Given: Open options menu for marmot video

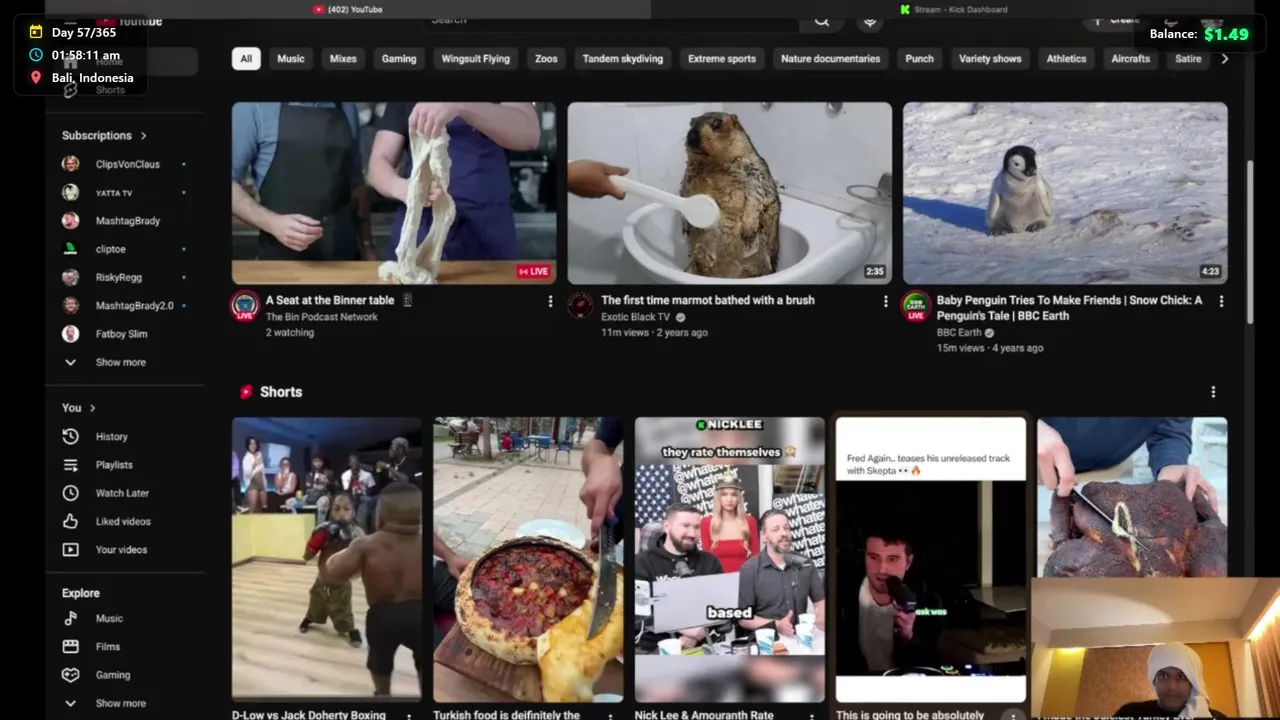Looking at the screenshot, I should tap(885, 301).
